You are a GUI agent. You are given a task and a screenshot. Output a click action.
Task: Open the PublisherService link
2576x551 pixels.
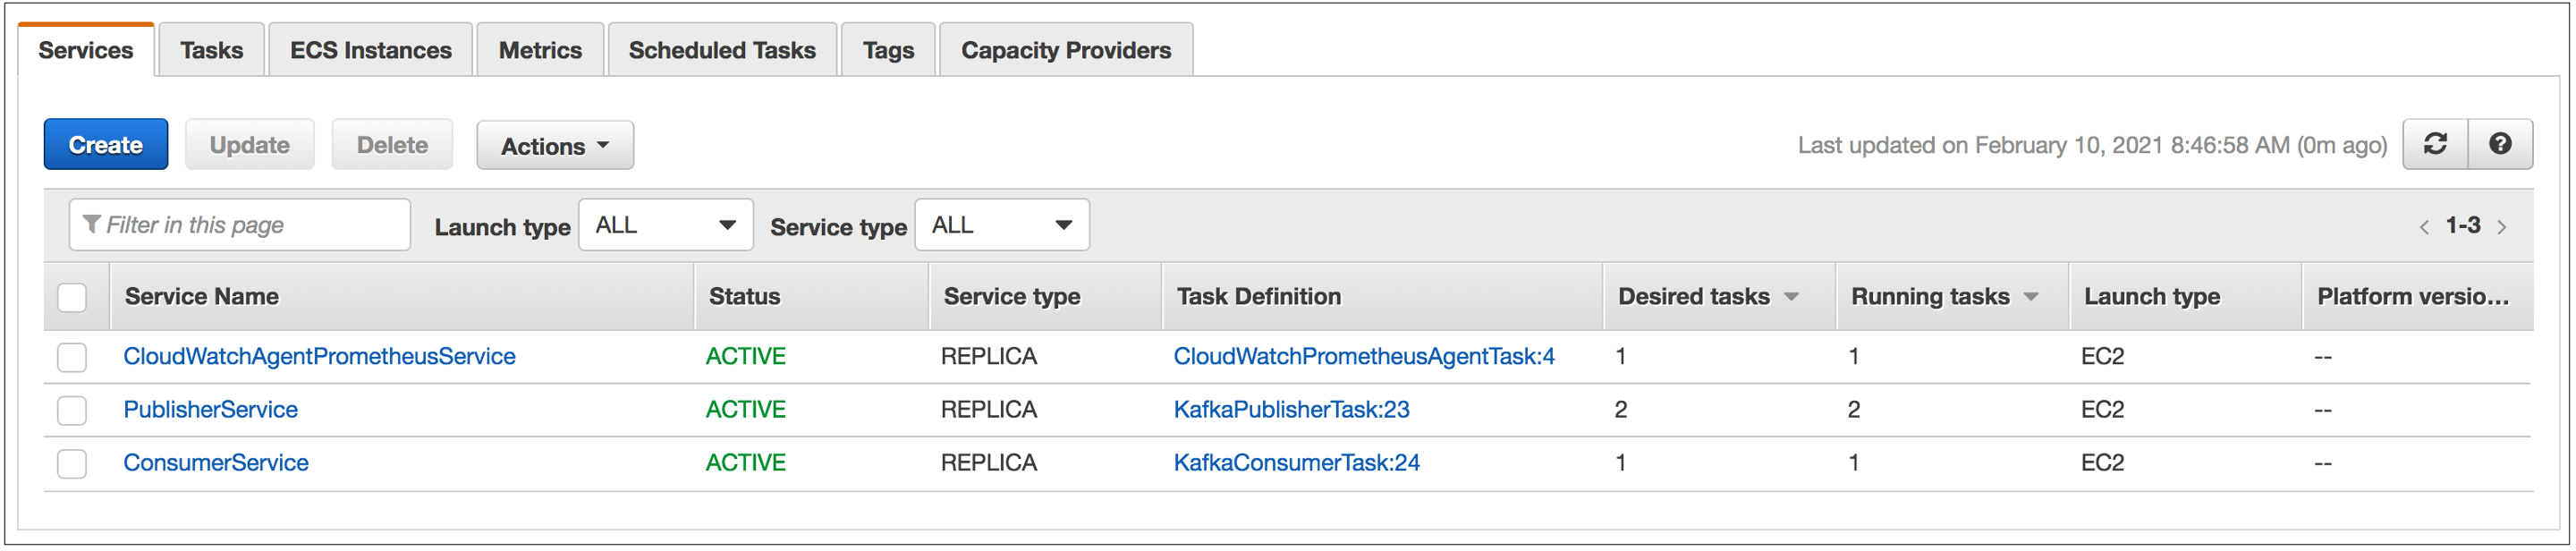210,409
